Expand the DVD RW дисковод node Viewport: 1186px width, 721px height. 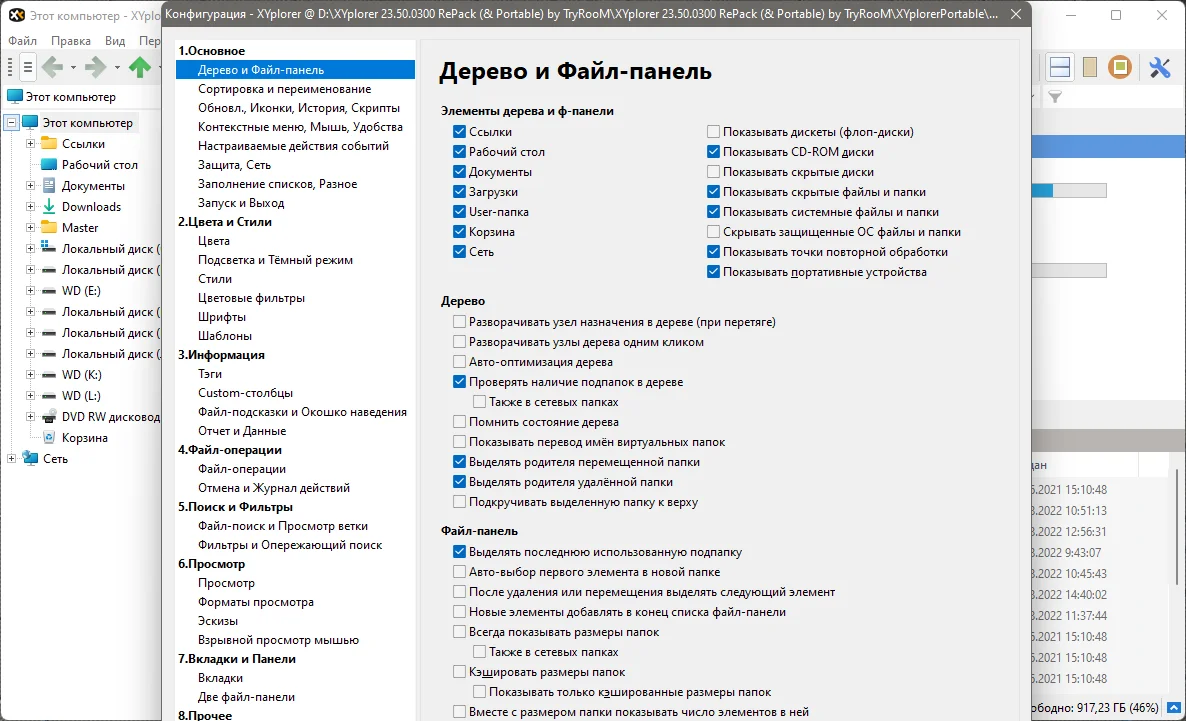coord(30,416)
